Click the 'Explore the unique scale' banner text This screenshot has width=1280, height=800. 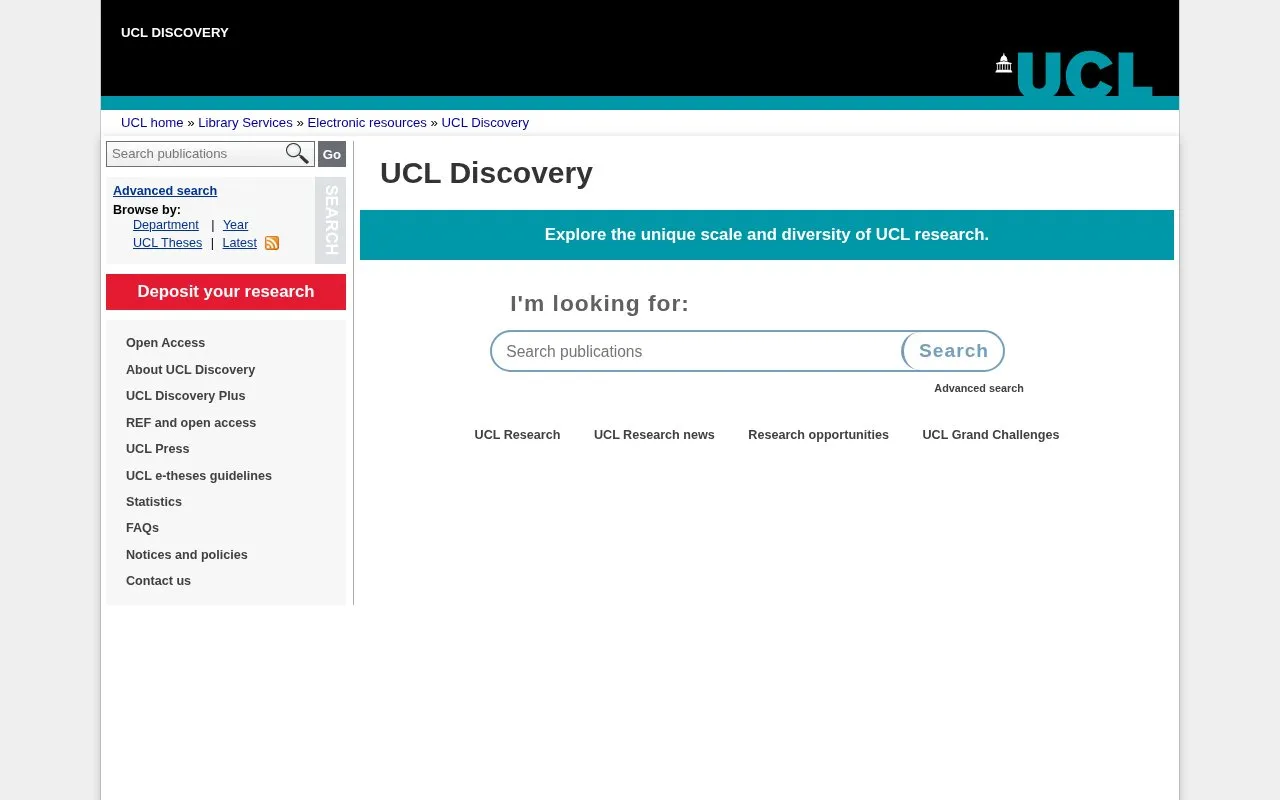767,235
